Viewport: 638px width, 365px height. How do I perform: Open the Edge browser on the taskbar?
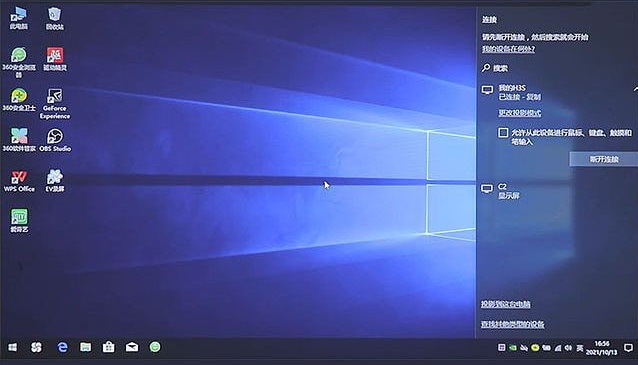[x=62, y=347]
